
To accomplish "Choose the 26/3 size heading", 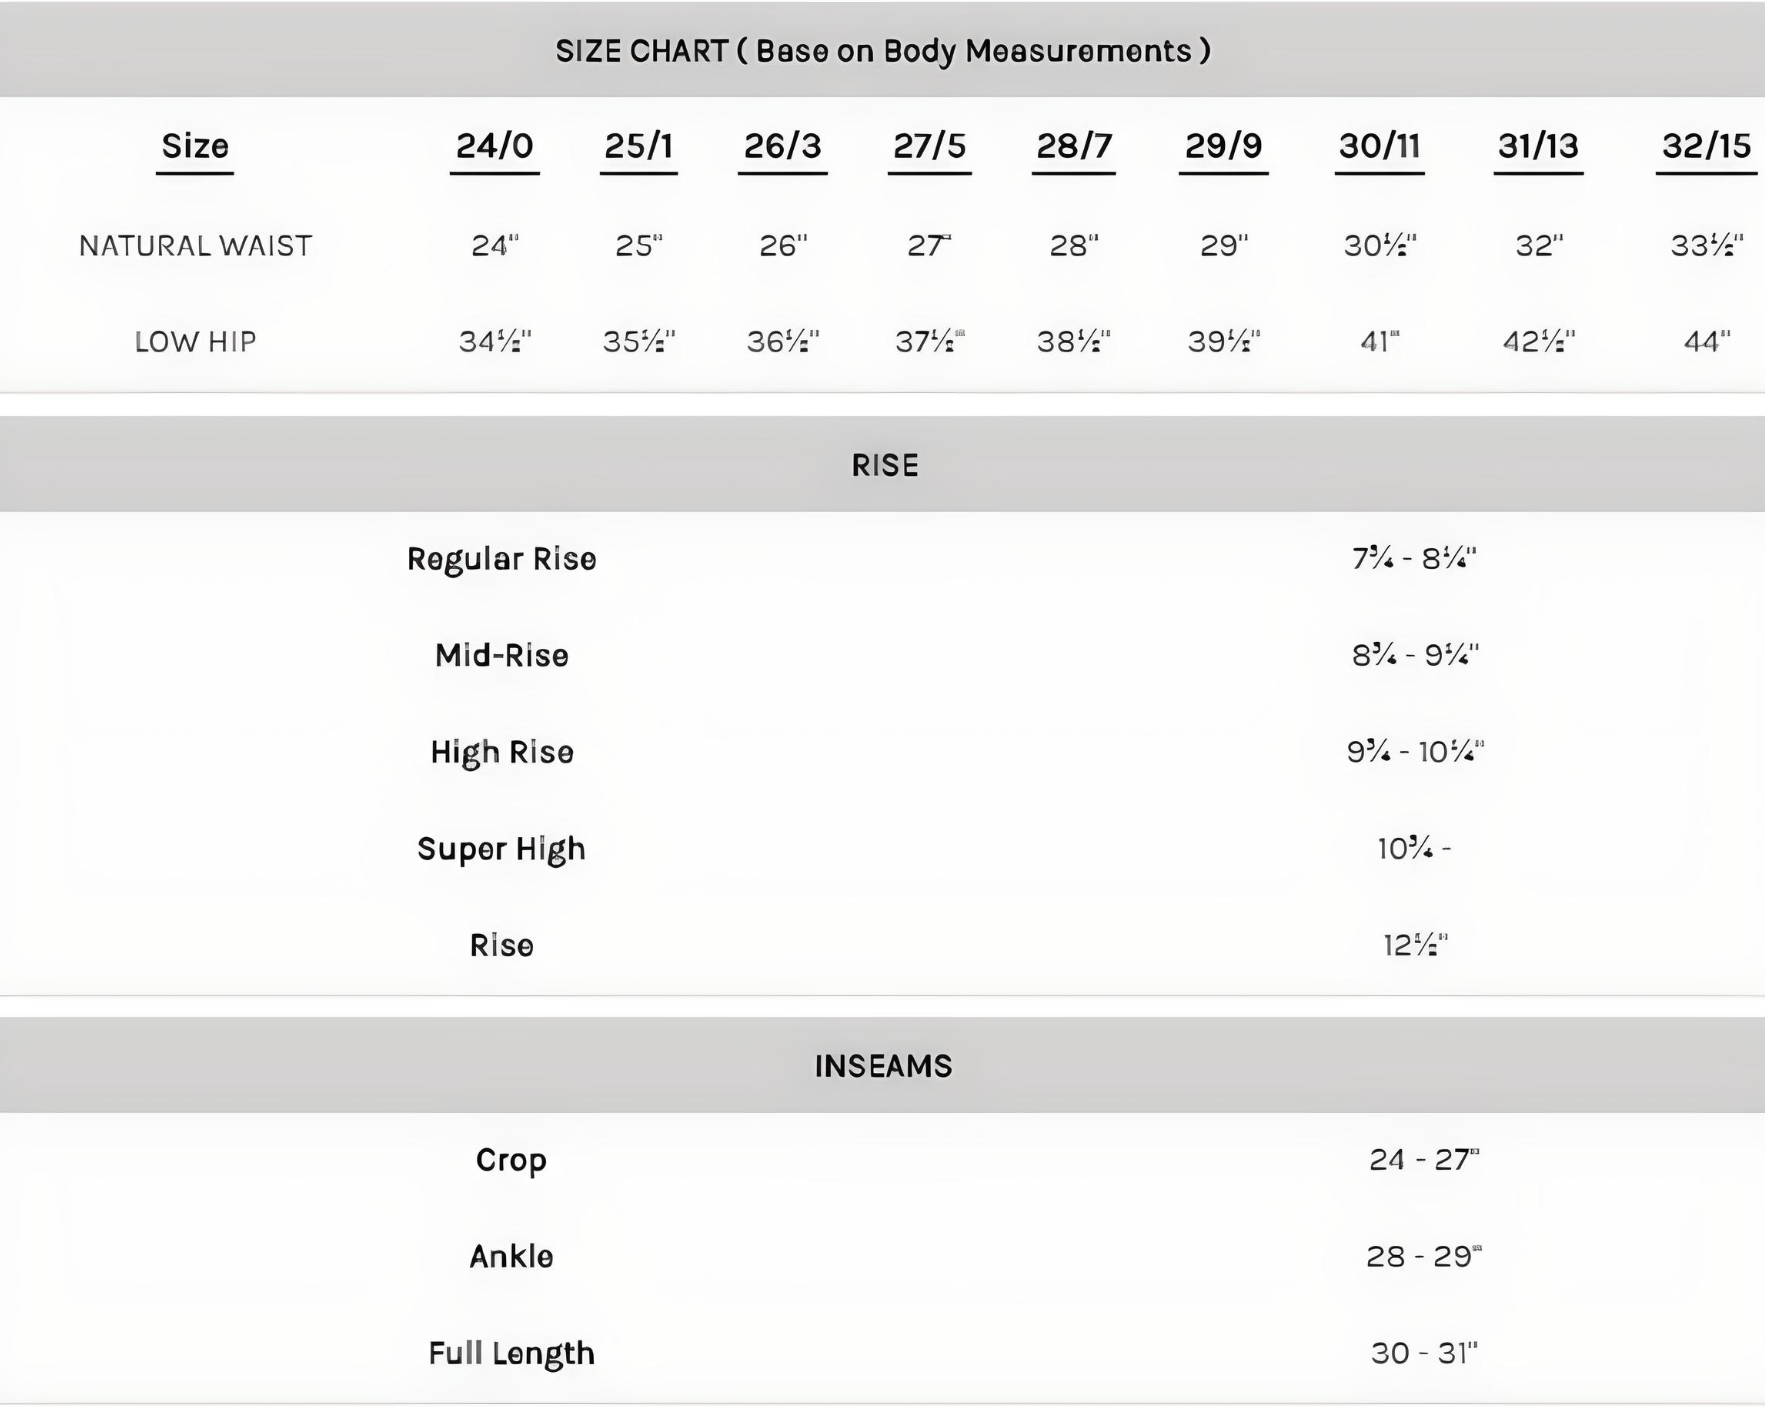I will (x=782, y=146).
